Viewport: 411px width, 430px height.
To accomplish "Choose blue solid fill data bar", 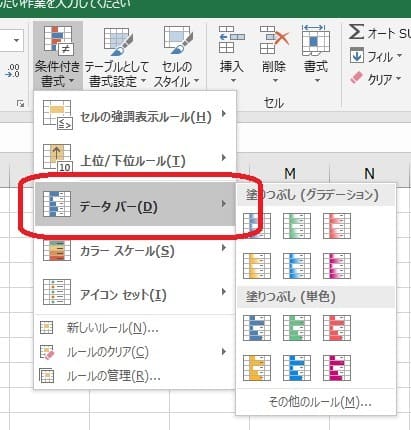I will (257, 328).
